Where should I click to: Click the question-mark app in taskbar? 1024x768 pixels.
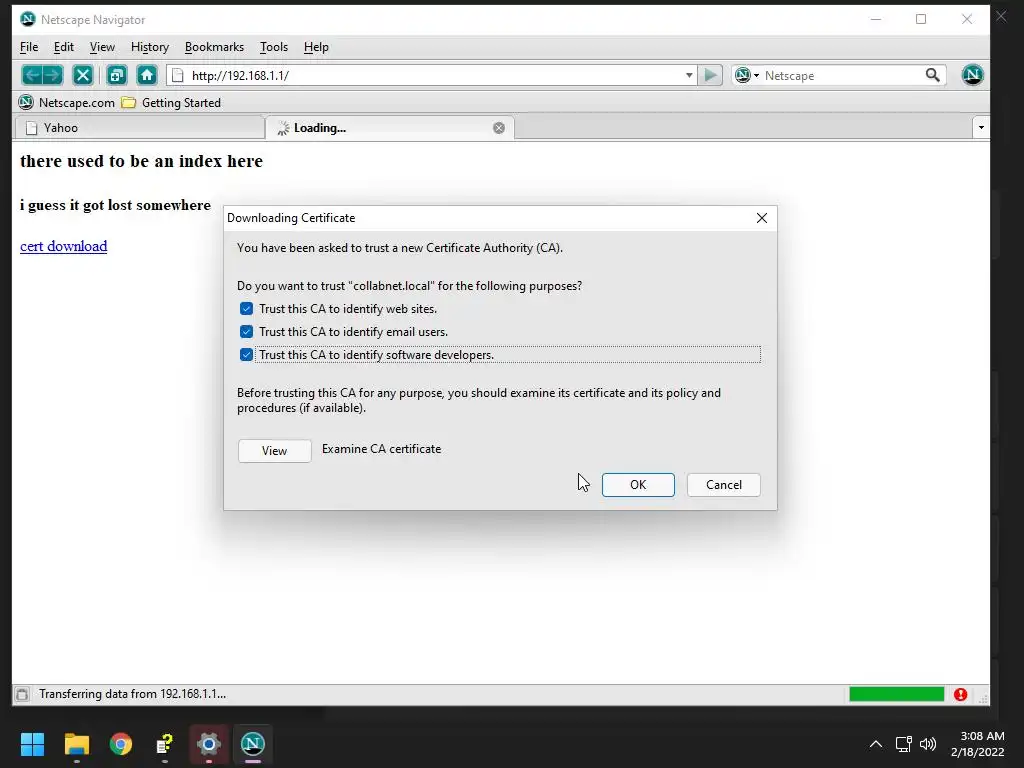click(x=165, y=744)
